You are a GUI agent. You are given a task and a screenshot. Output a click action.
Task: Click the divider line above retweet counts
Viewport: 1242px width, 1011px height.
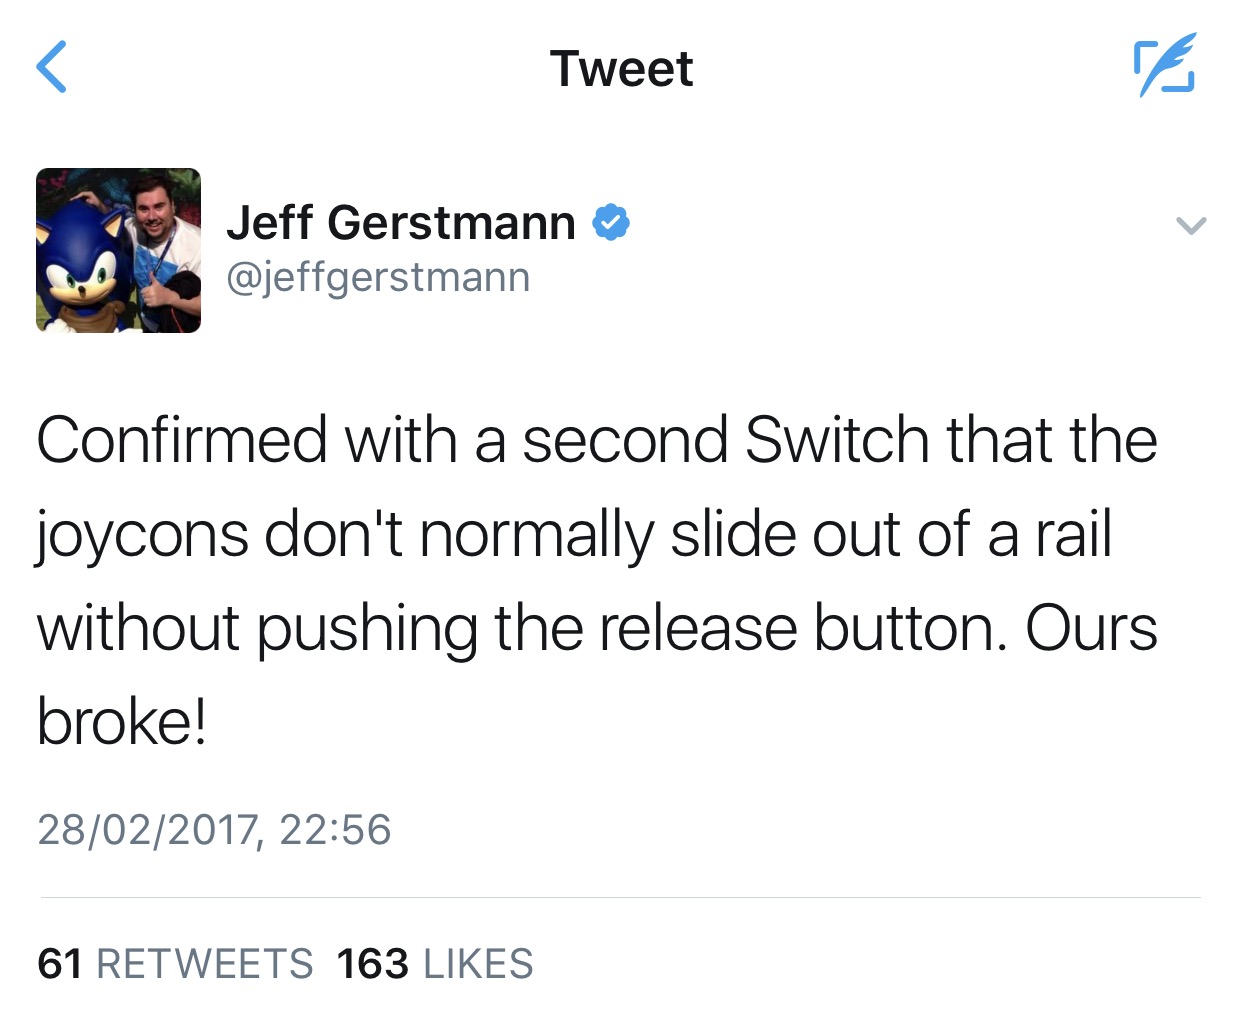click(620, 898)
